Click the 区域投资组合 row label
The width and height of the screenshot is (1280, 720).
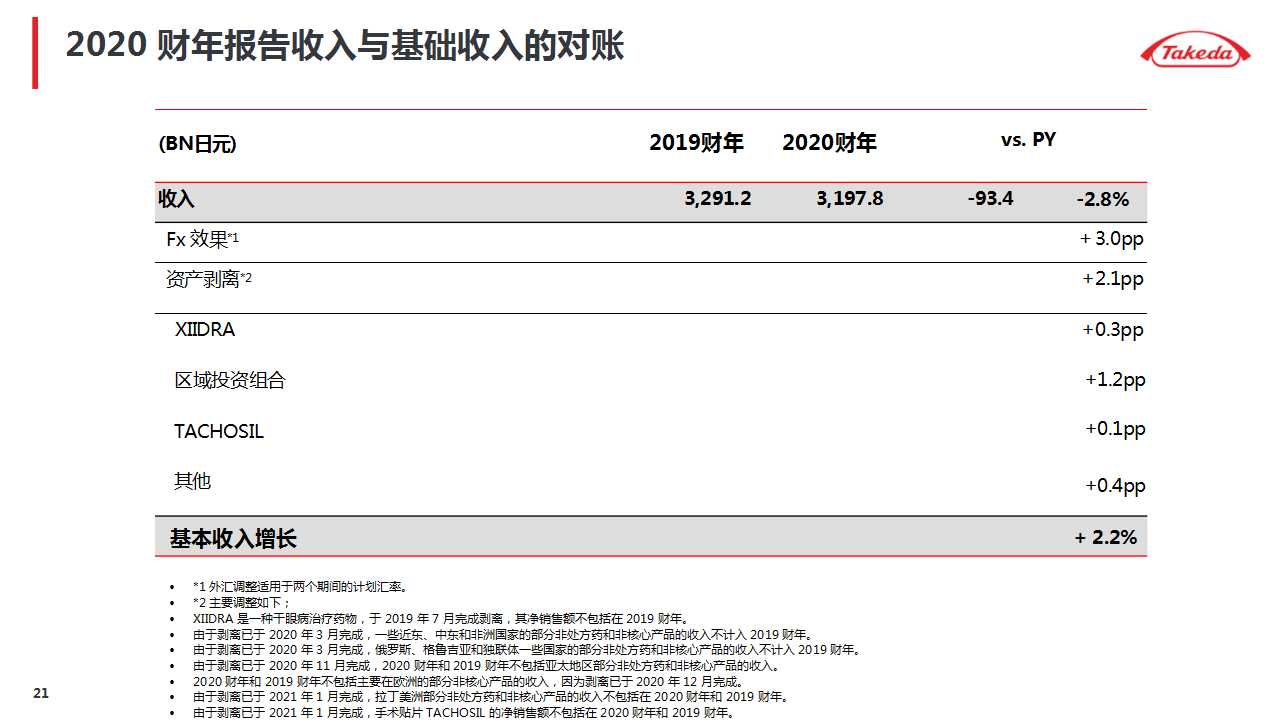point(230,380)
